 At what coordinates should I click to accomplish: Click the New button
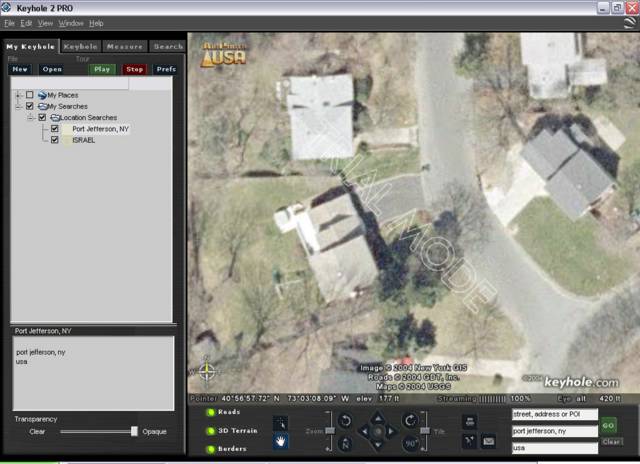20,69
